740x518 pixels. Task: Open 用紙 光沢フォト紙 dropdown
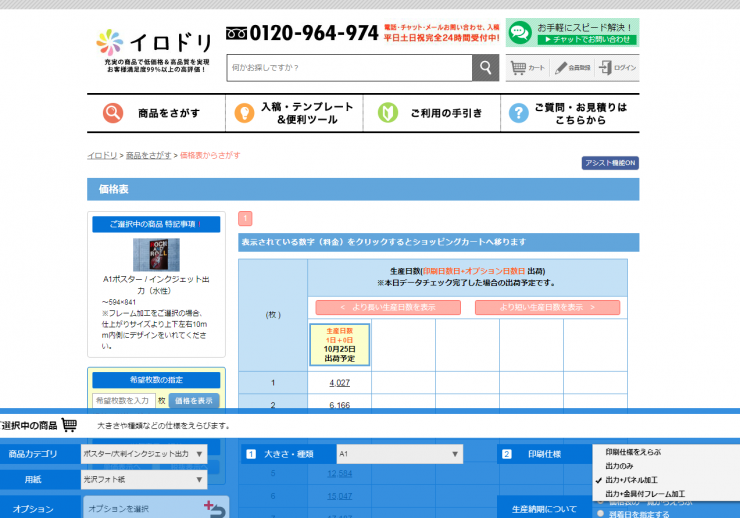144,479
